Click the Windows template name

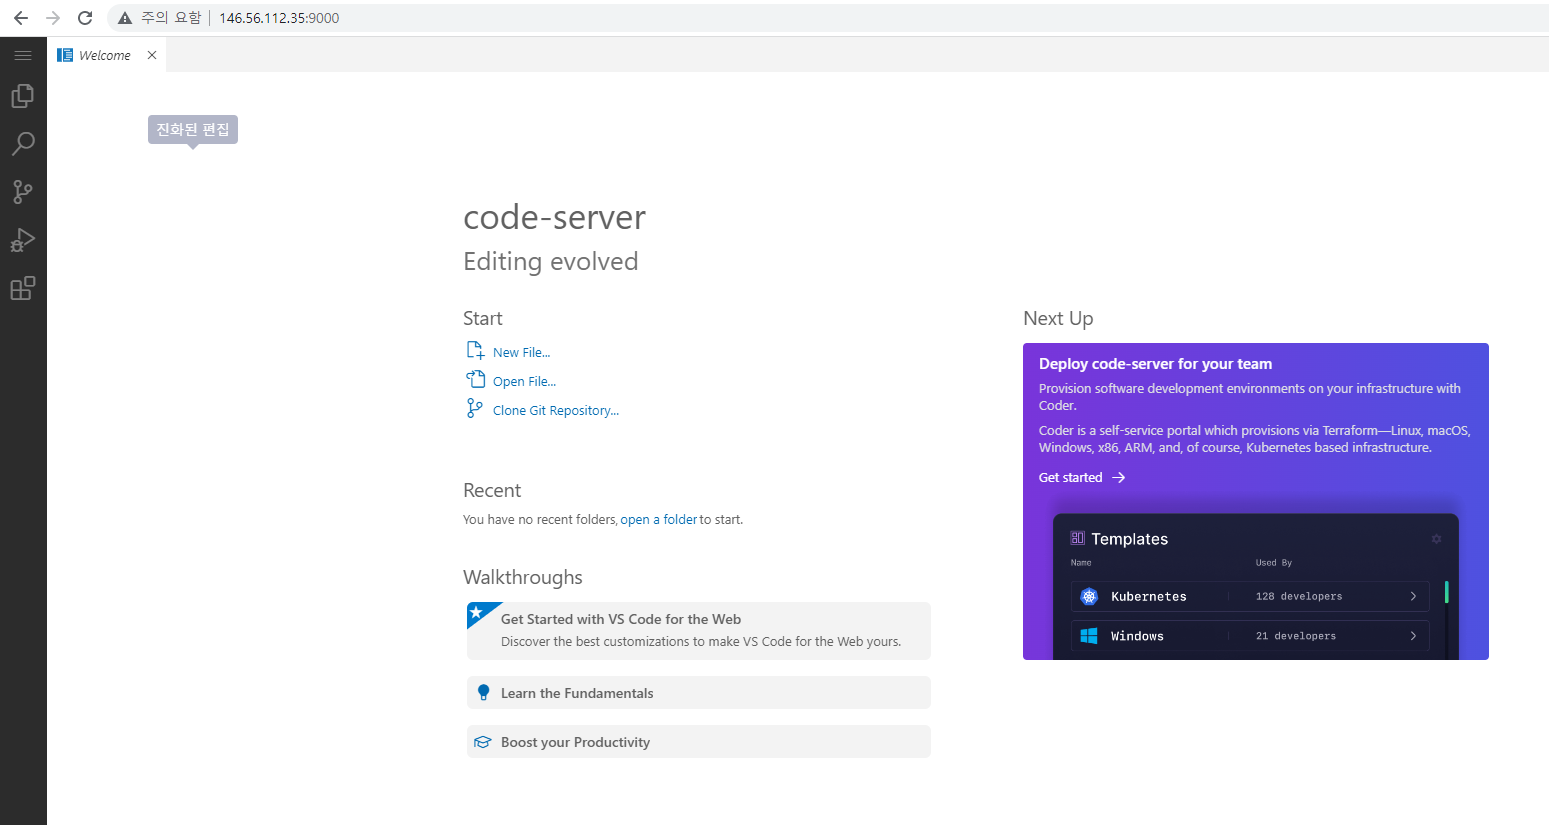pyautogui.click(x=1137, y=636)
